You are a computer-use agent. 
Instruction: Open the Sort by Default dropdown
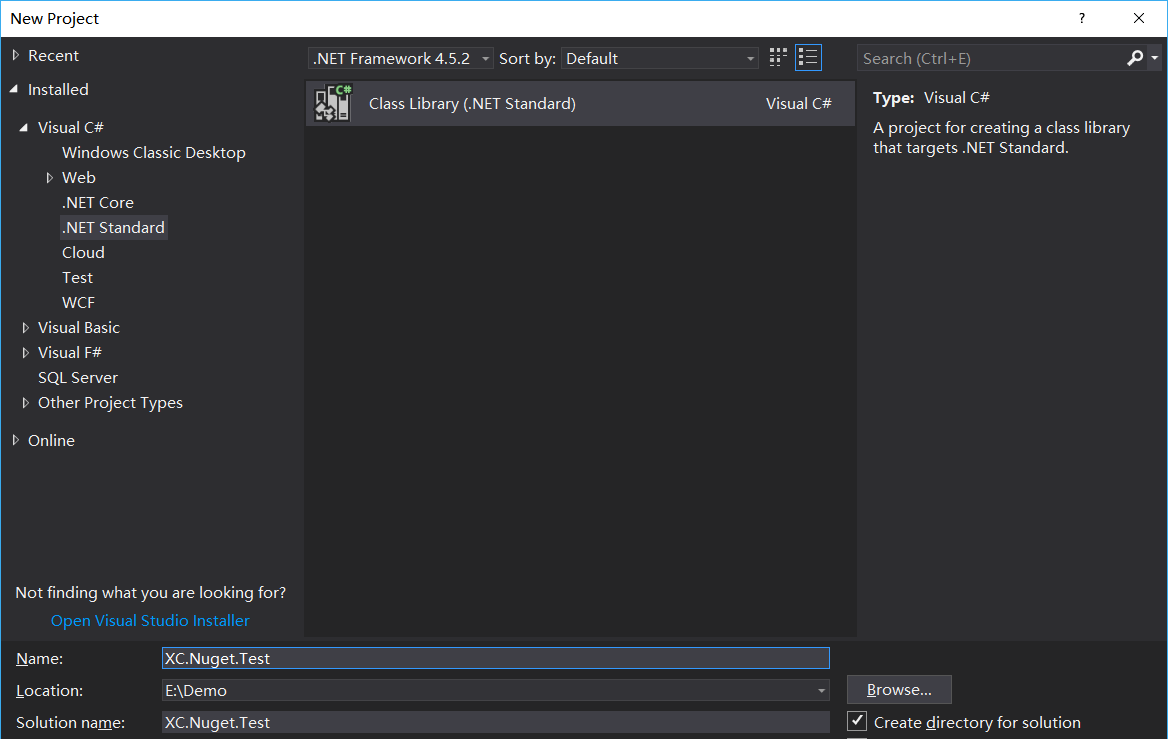(659, 58)
